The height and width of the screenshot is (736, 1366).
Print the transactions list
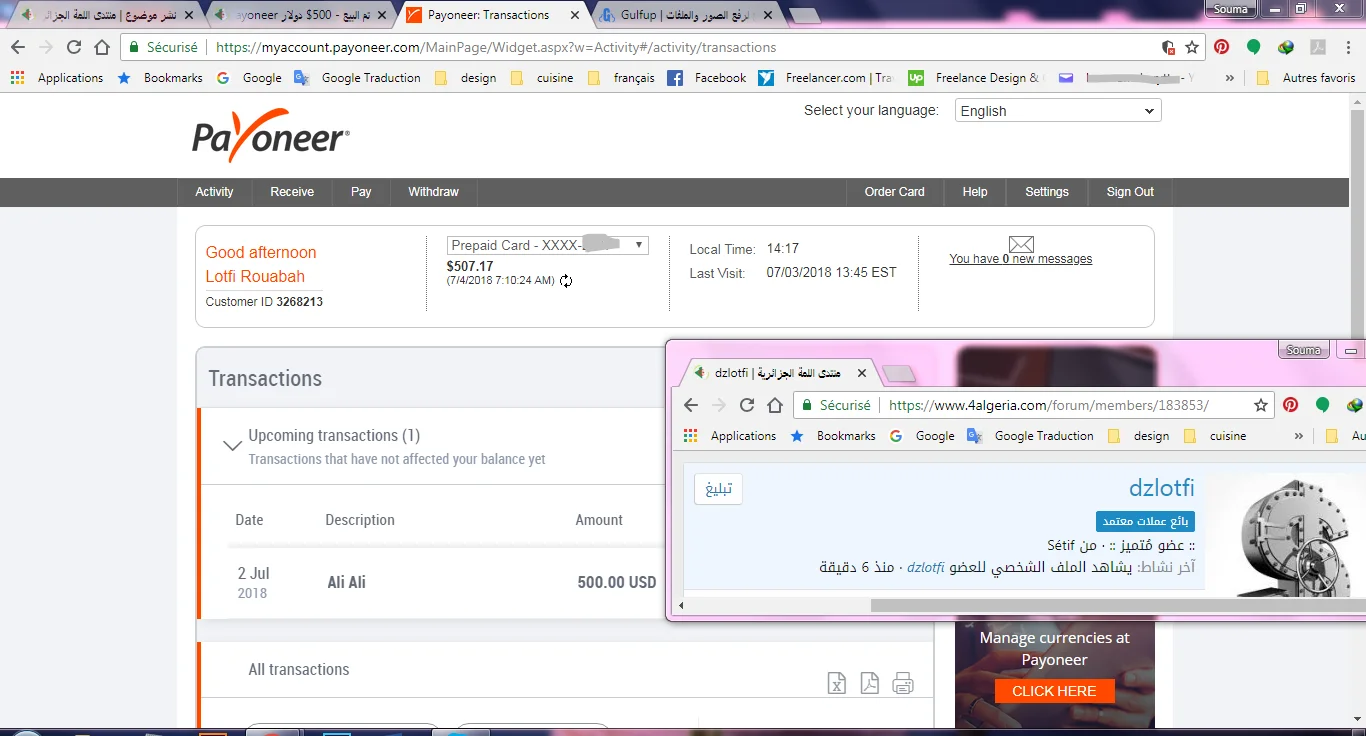[x=903, y=683]
